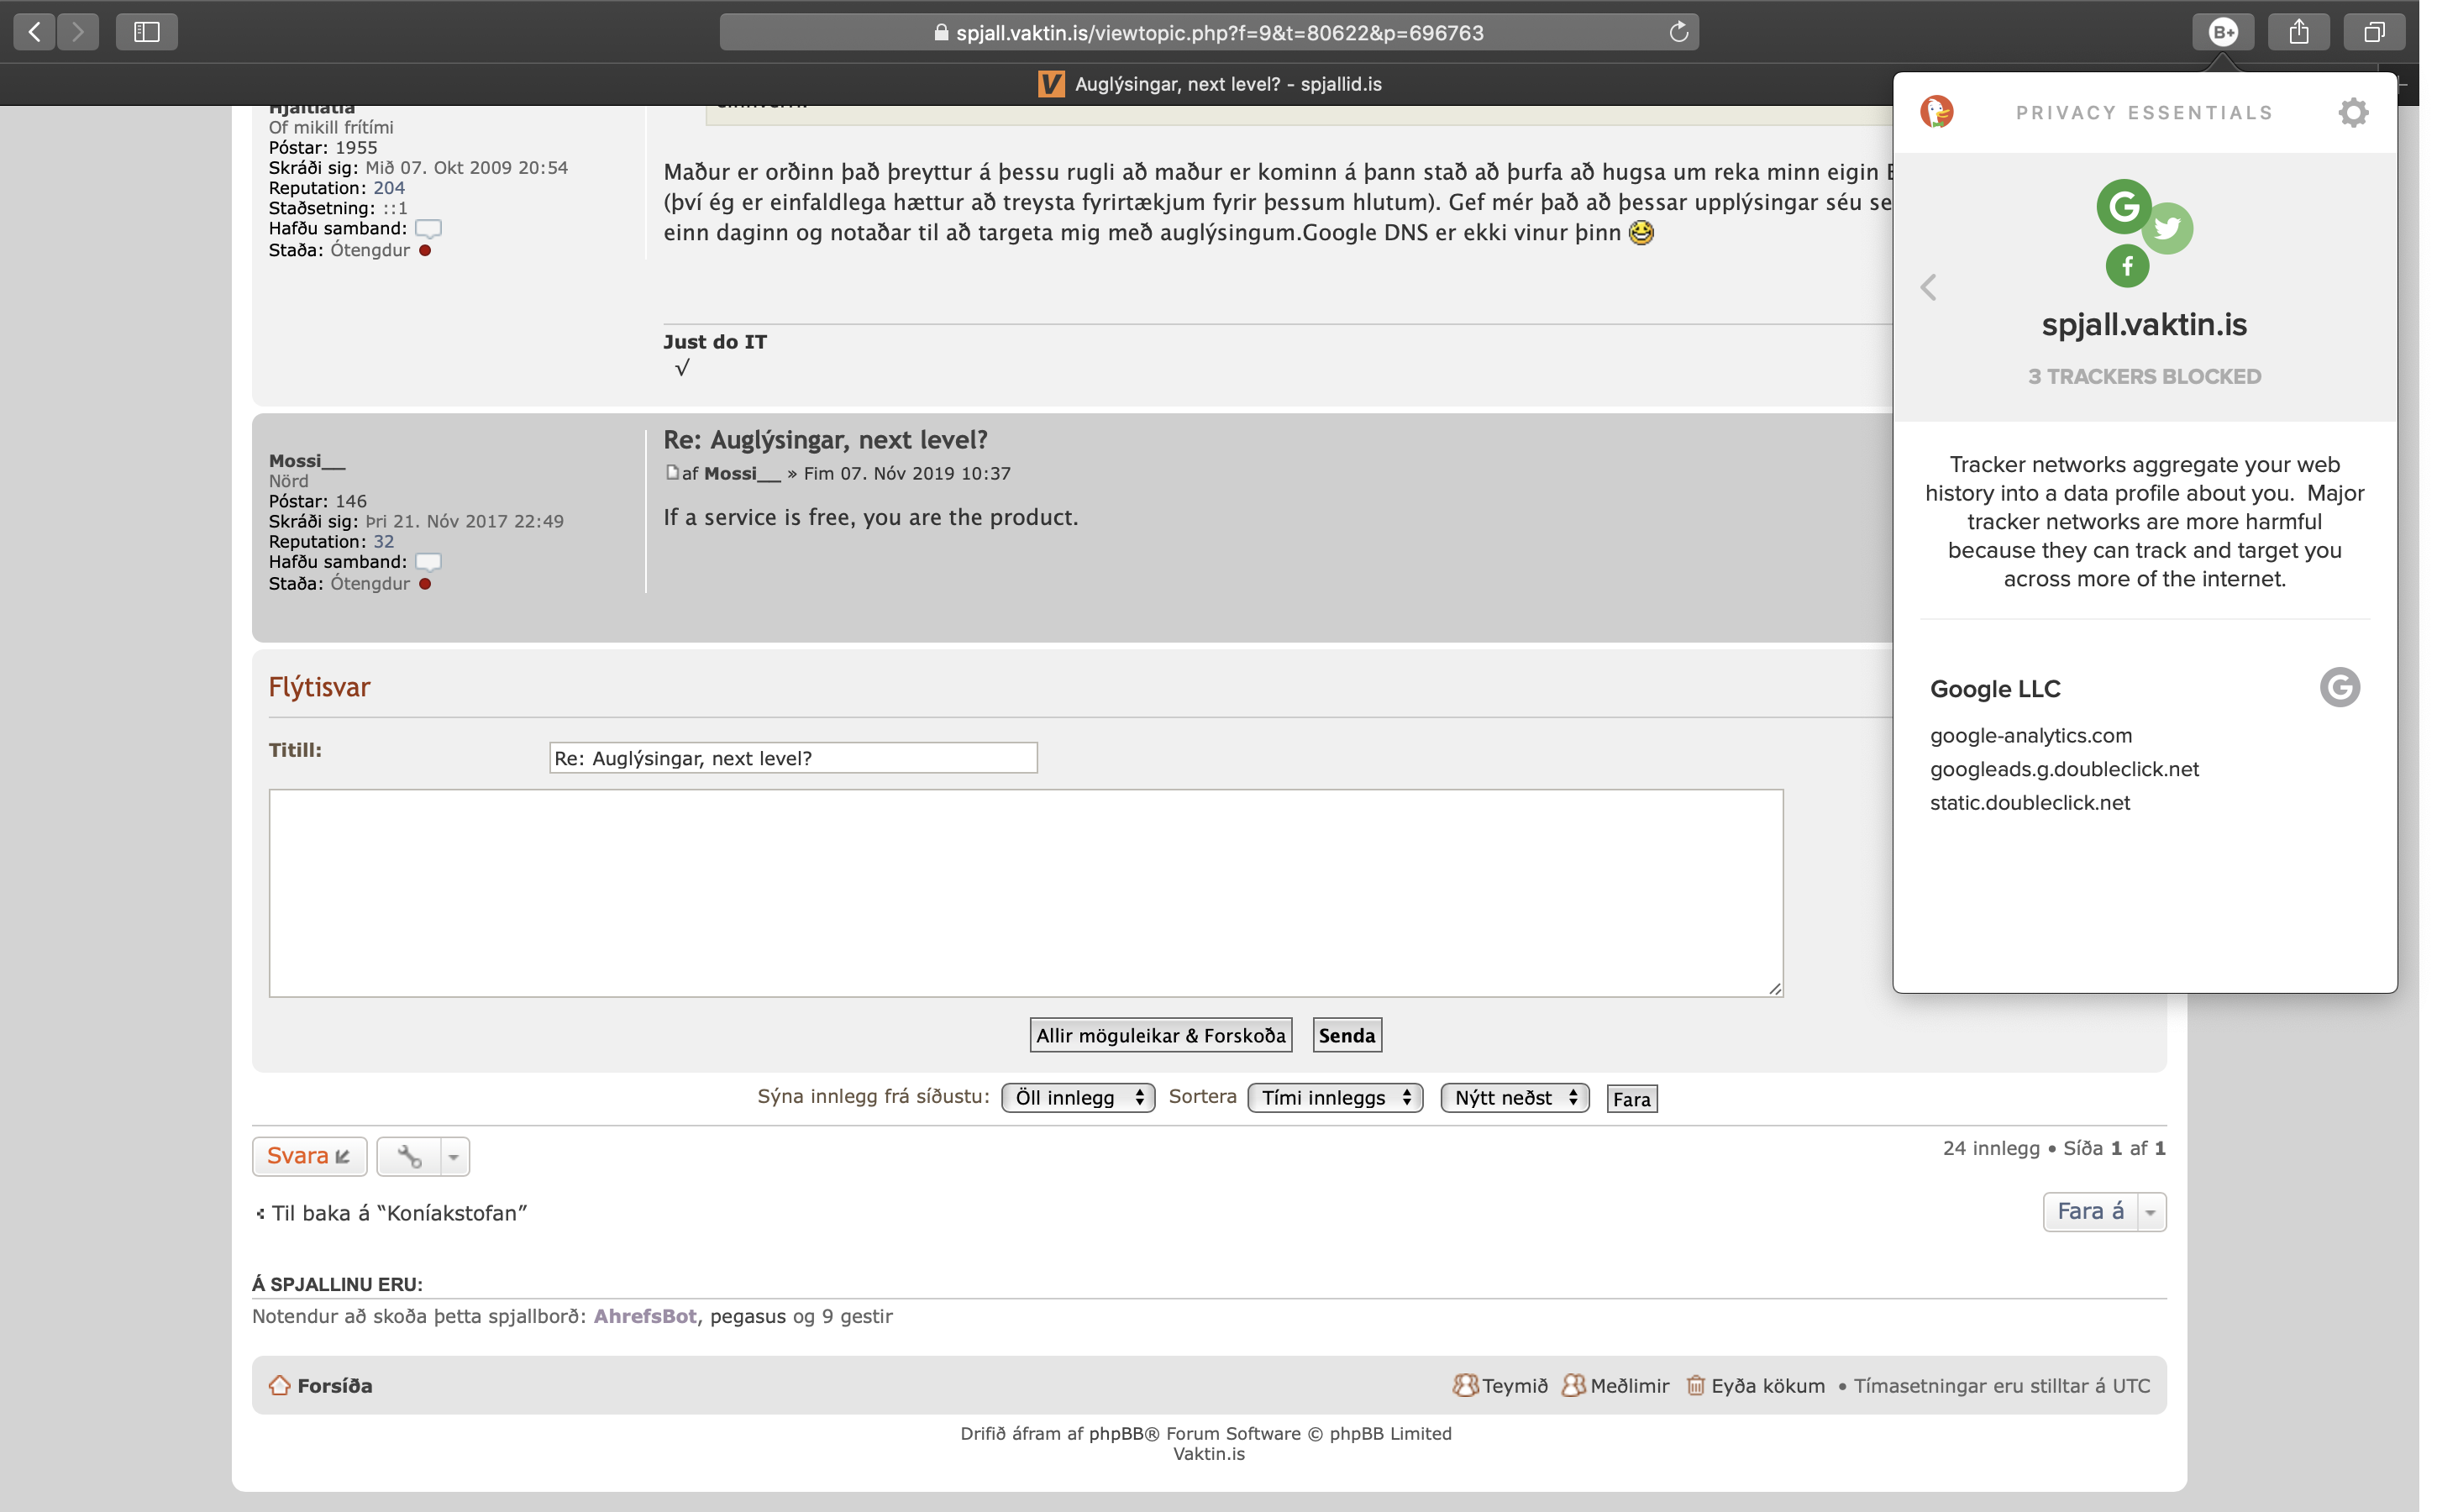Go back with Safari back arrow
The width and height of the screenshot is (2458, 1512).
tap(35, 32)
